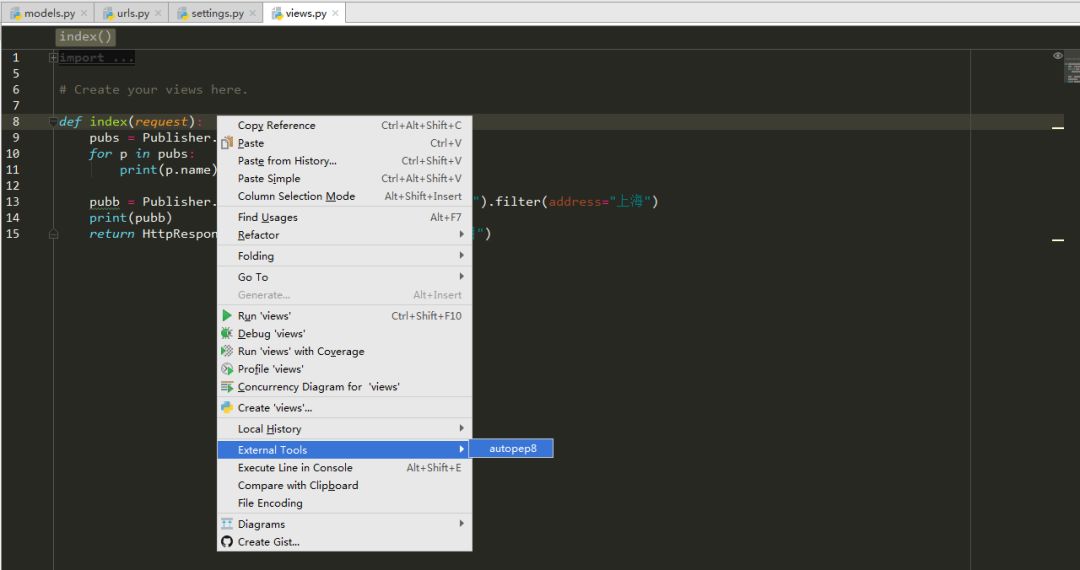Viewport: 1080px width, 570px height.
Task: Expand the Folding submenu arrow
Action: pos(461,255)
